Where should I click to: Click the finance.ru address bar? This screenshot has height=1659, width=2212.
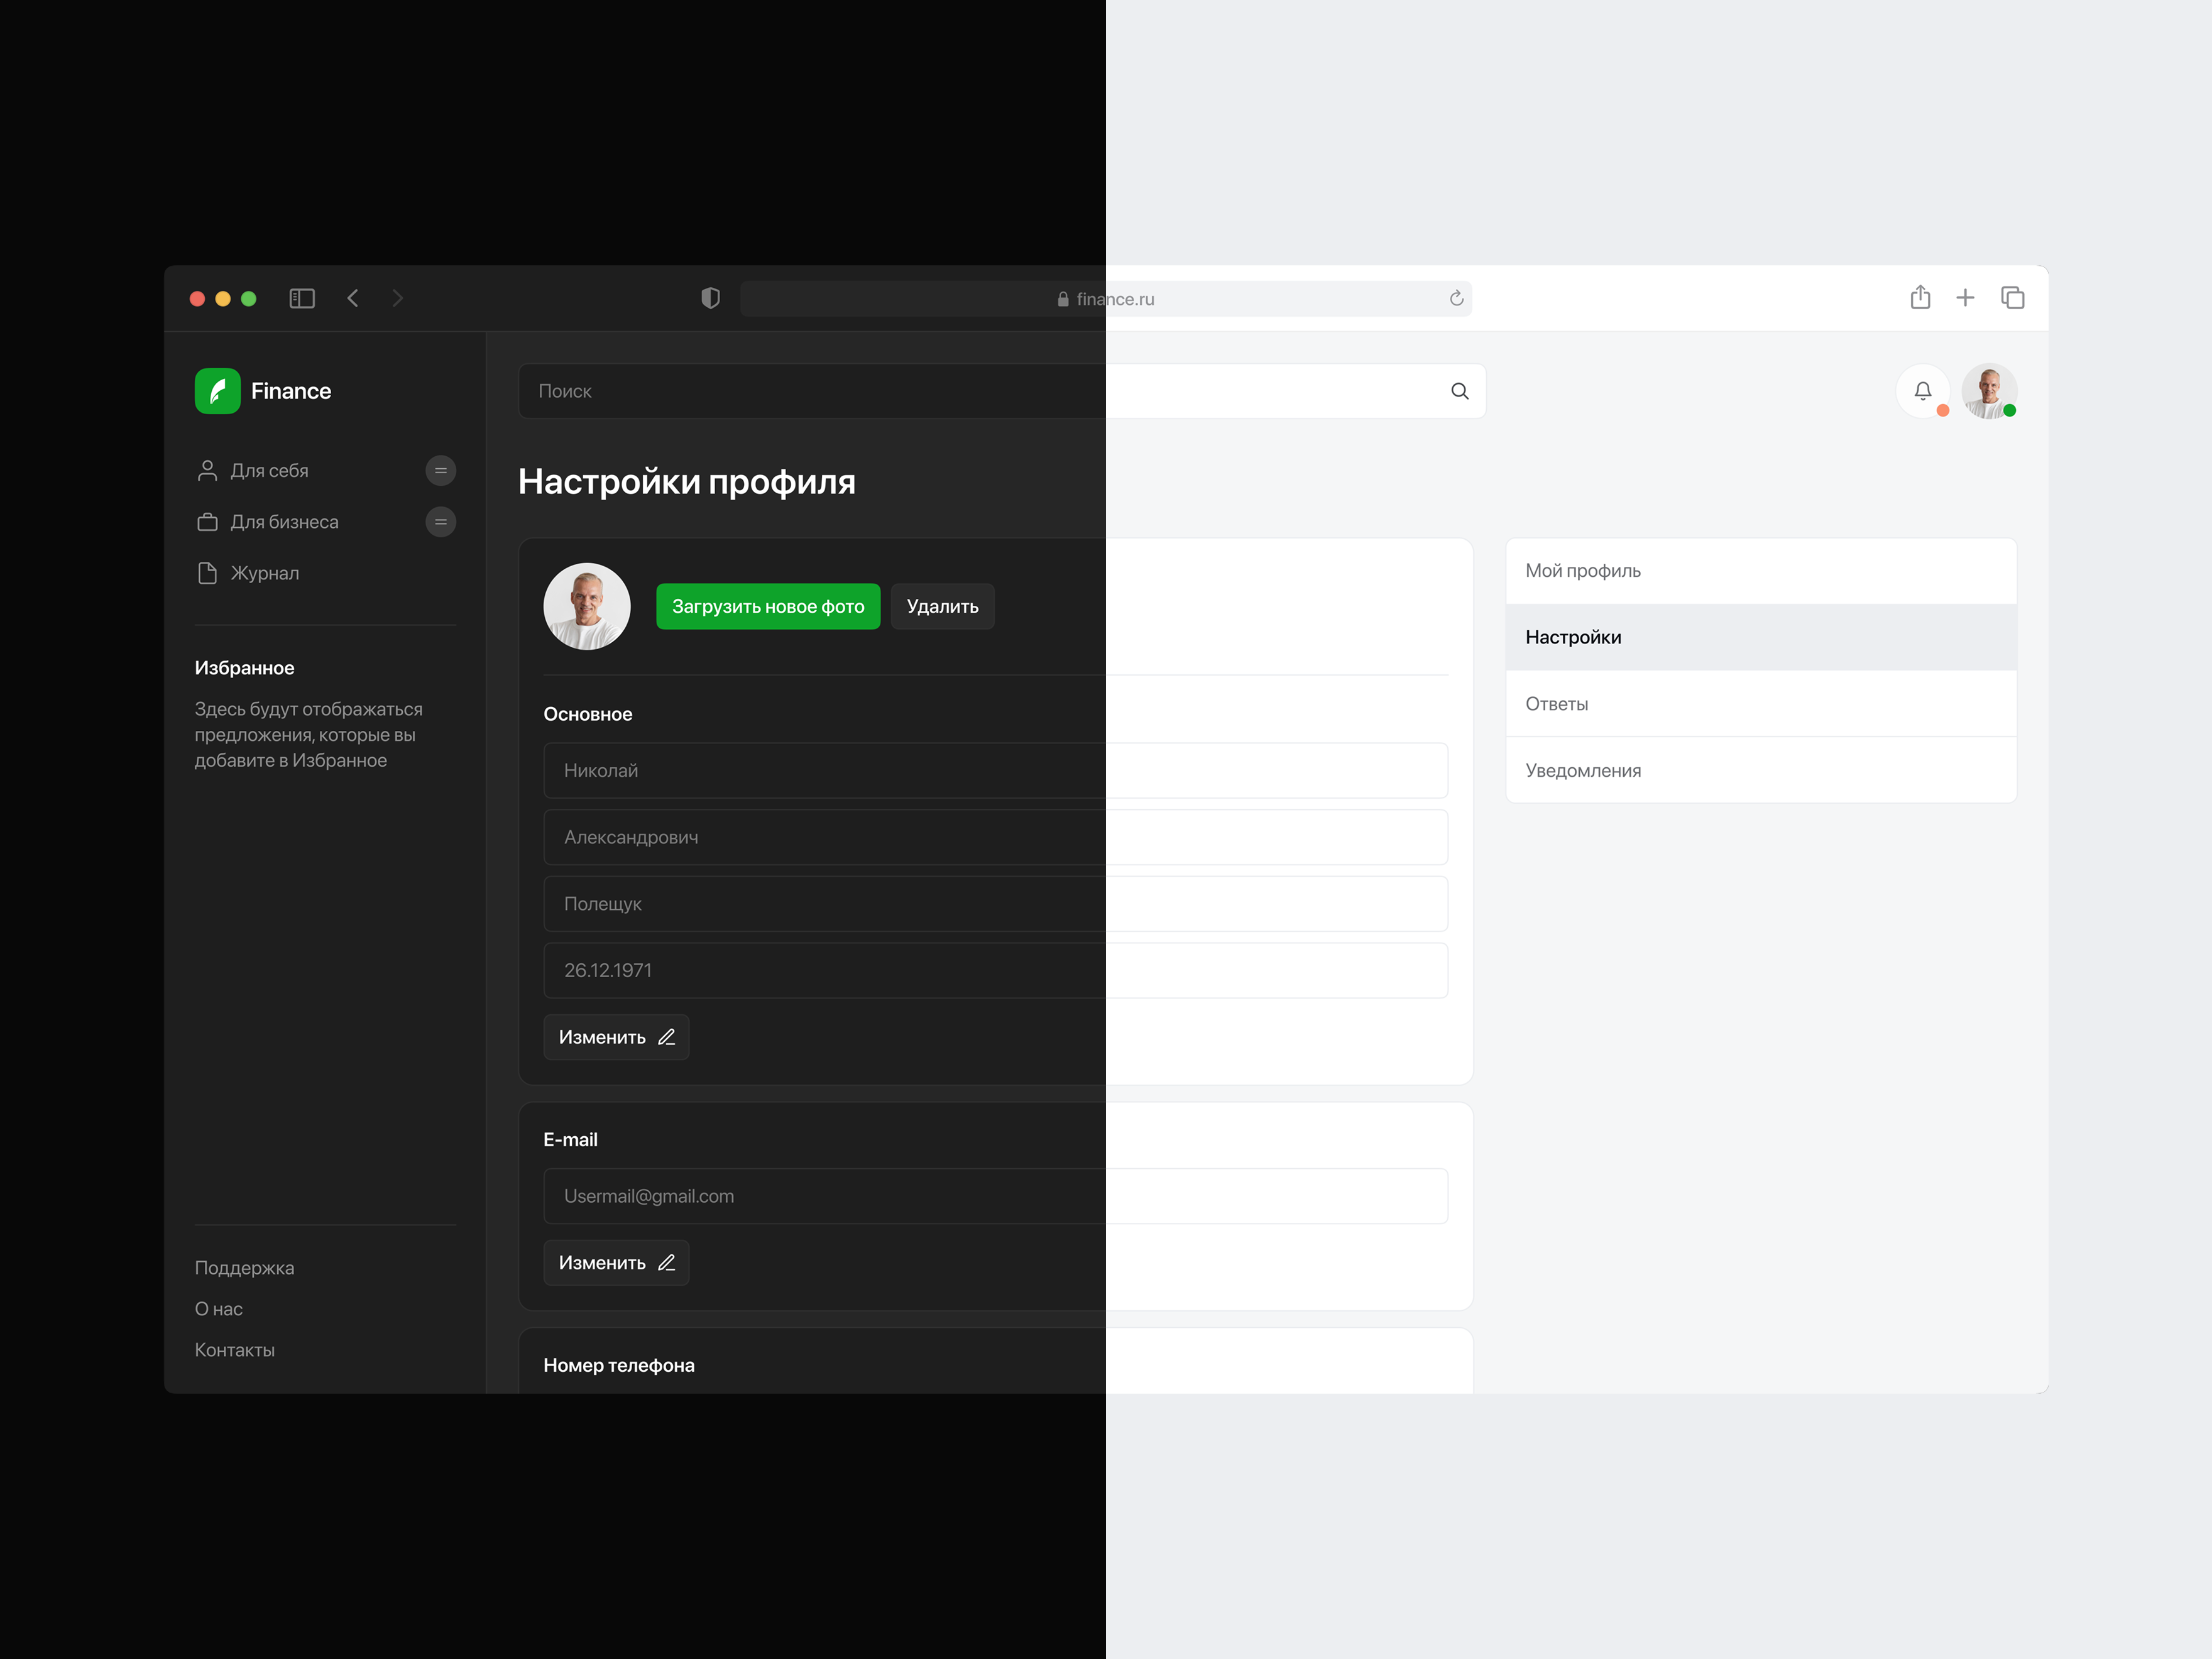pos(1106,299)
